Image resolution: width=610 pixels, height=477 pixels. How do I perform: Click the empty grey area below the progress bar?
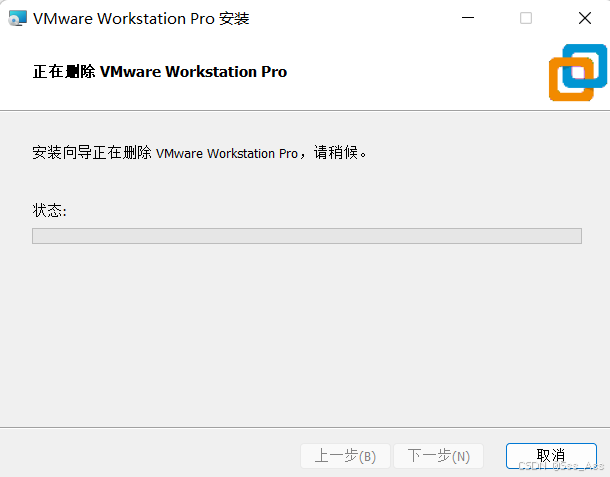pos(305,335)
